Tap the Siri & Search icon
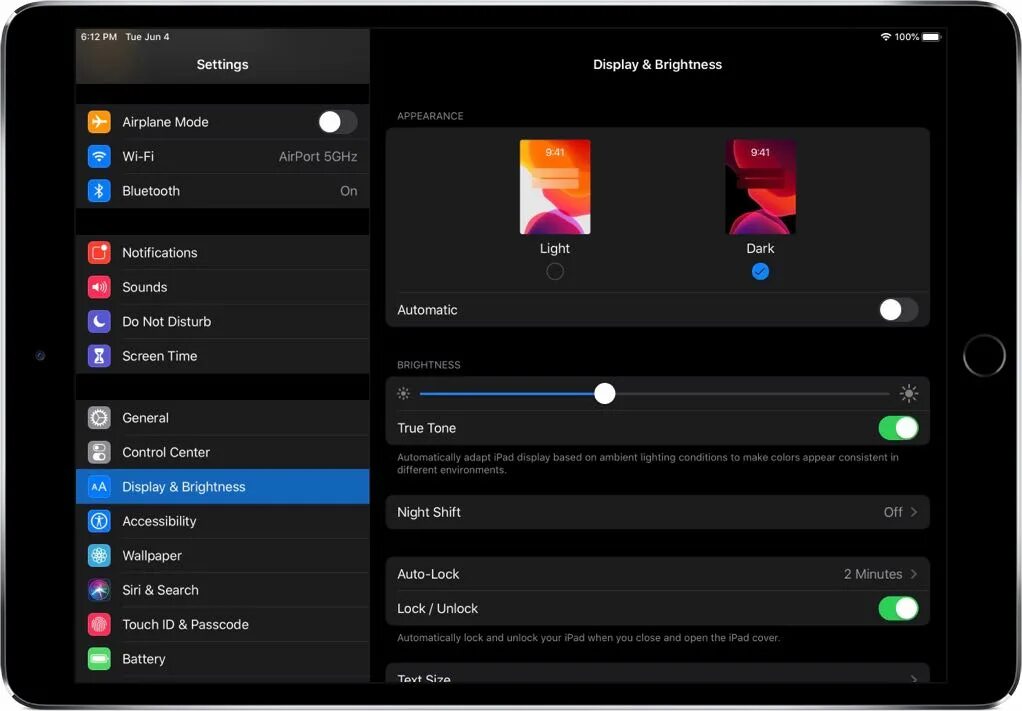 tap(99, 590)
